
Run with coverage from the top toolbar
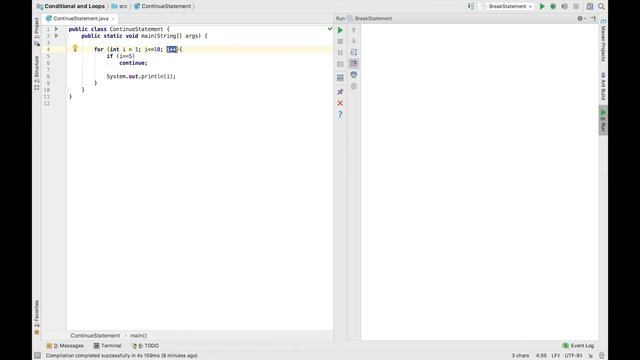pos(564,7)
